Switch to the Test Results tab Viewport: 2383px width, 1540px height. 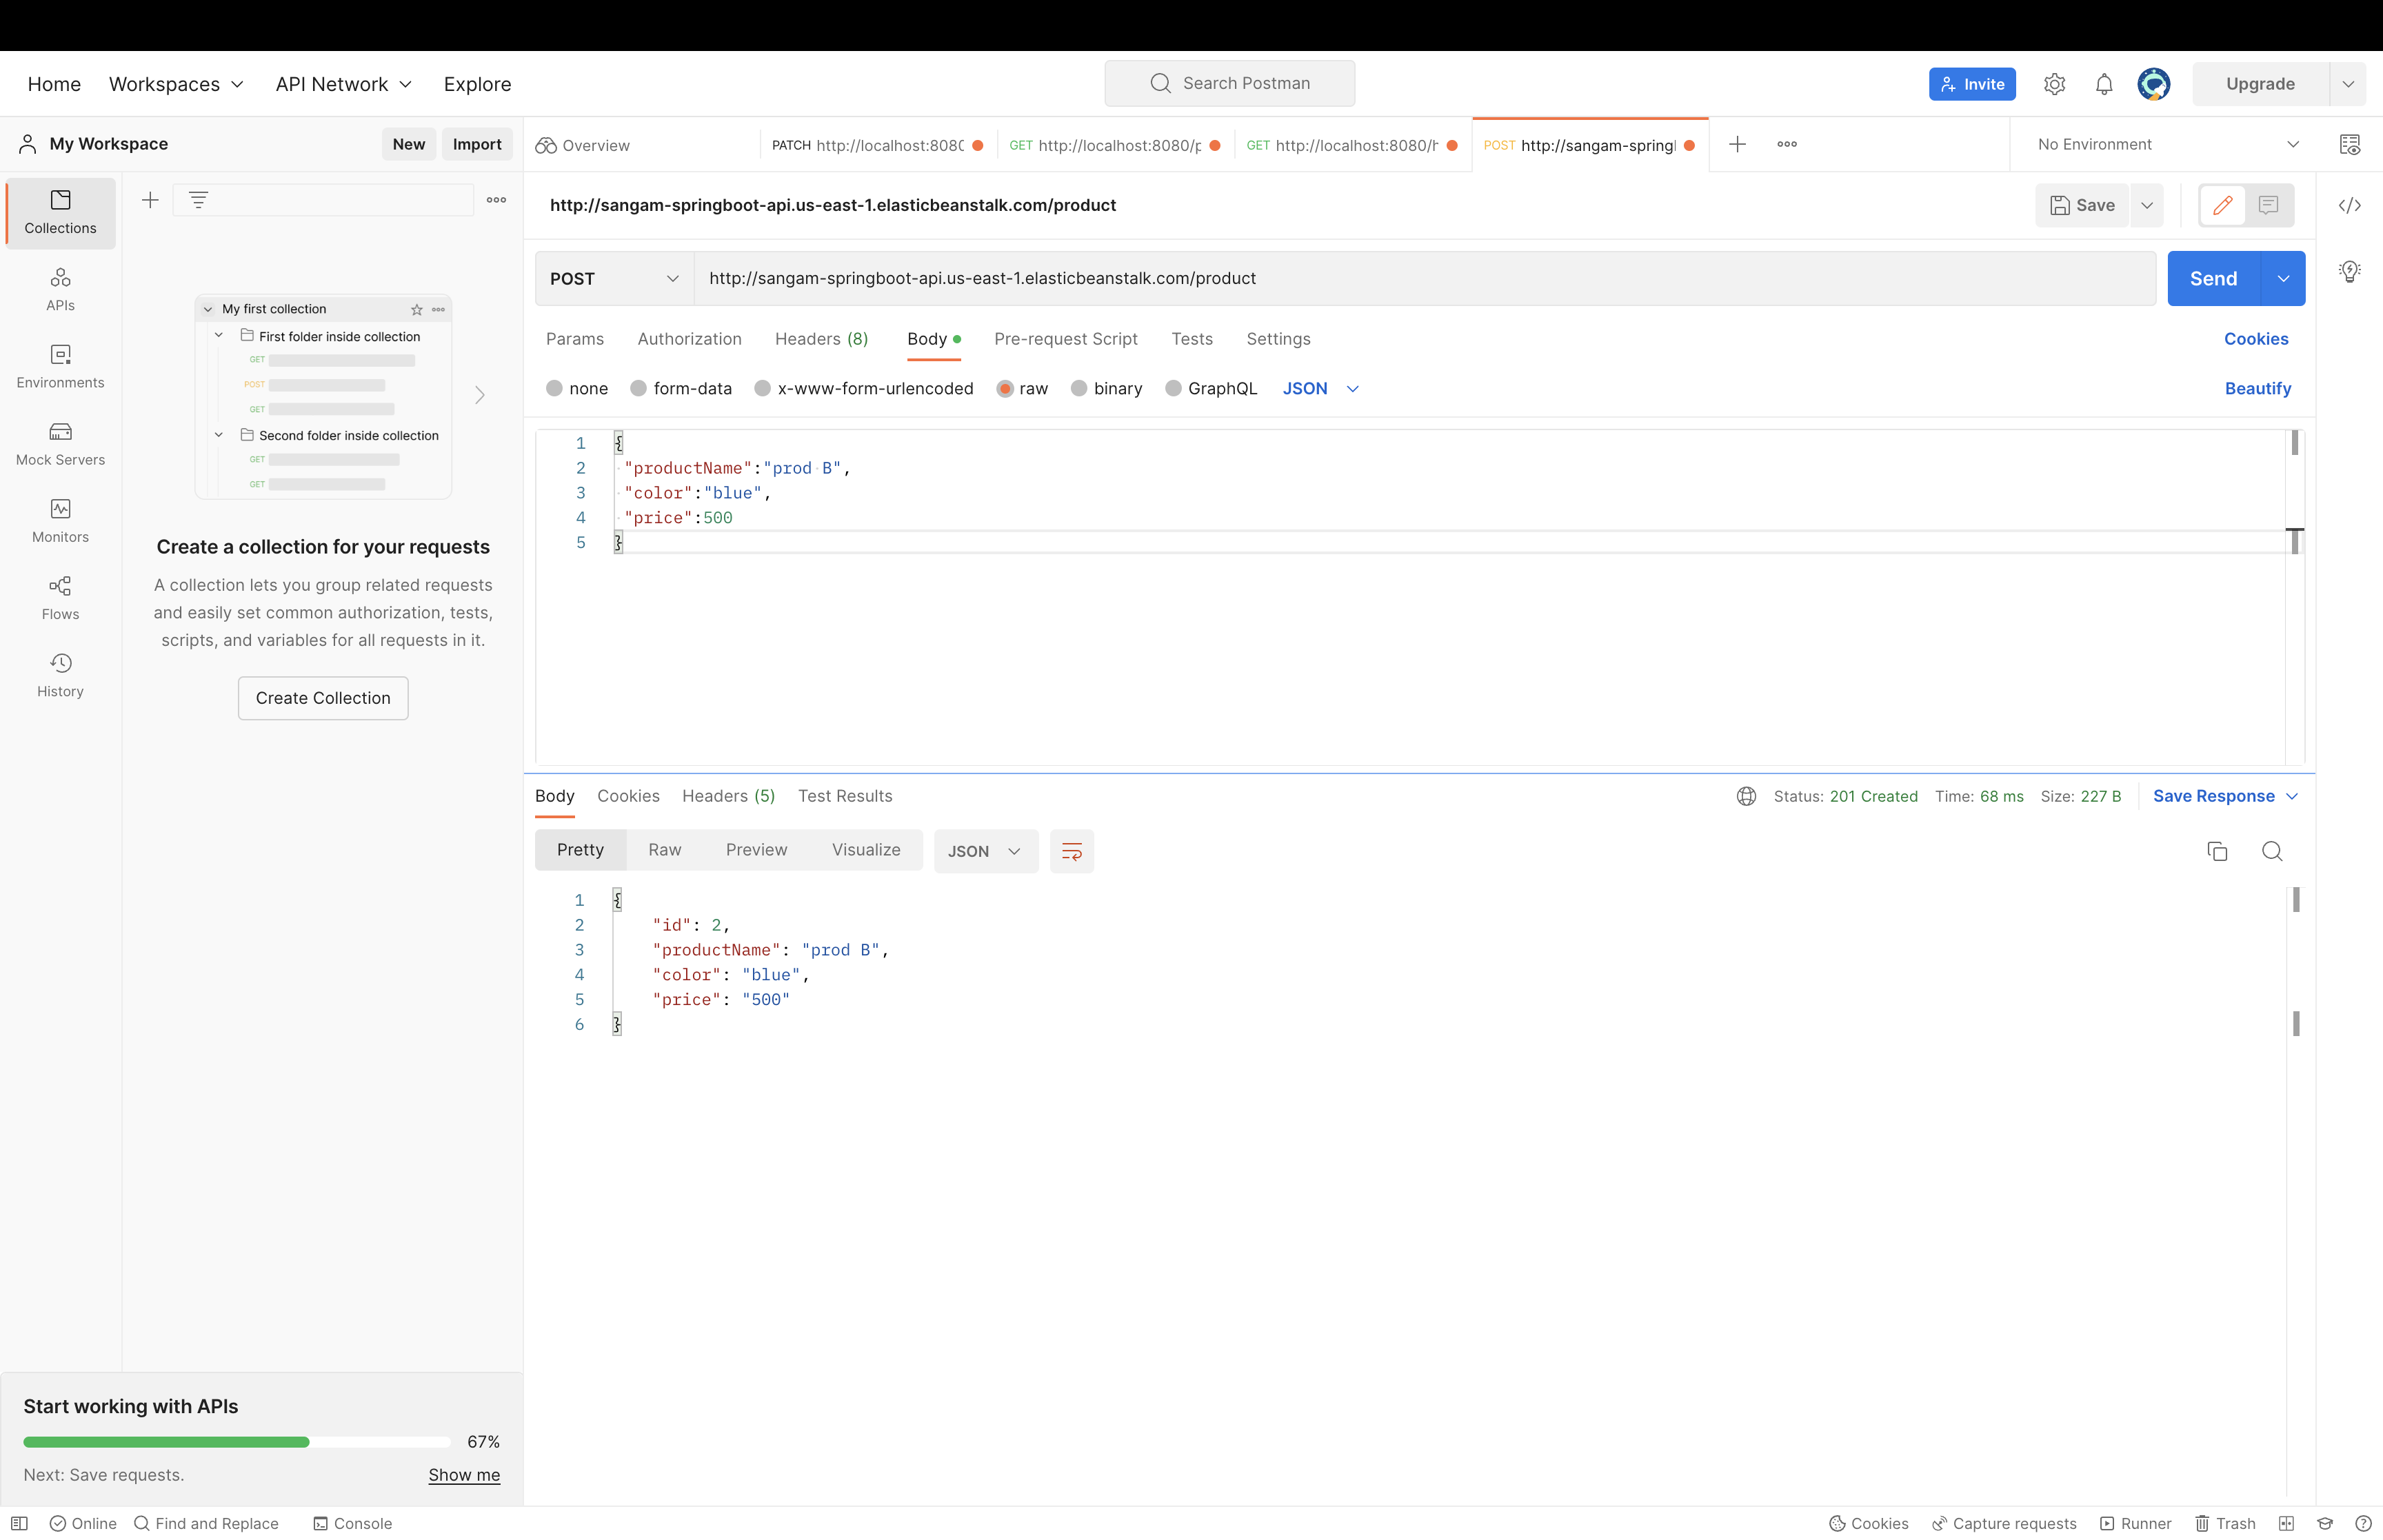click(845, 795)
